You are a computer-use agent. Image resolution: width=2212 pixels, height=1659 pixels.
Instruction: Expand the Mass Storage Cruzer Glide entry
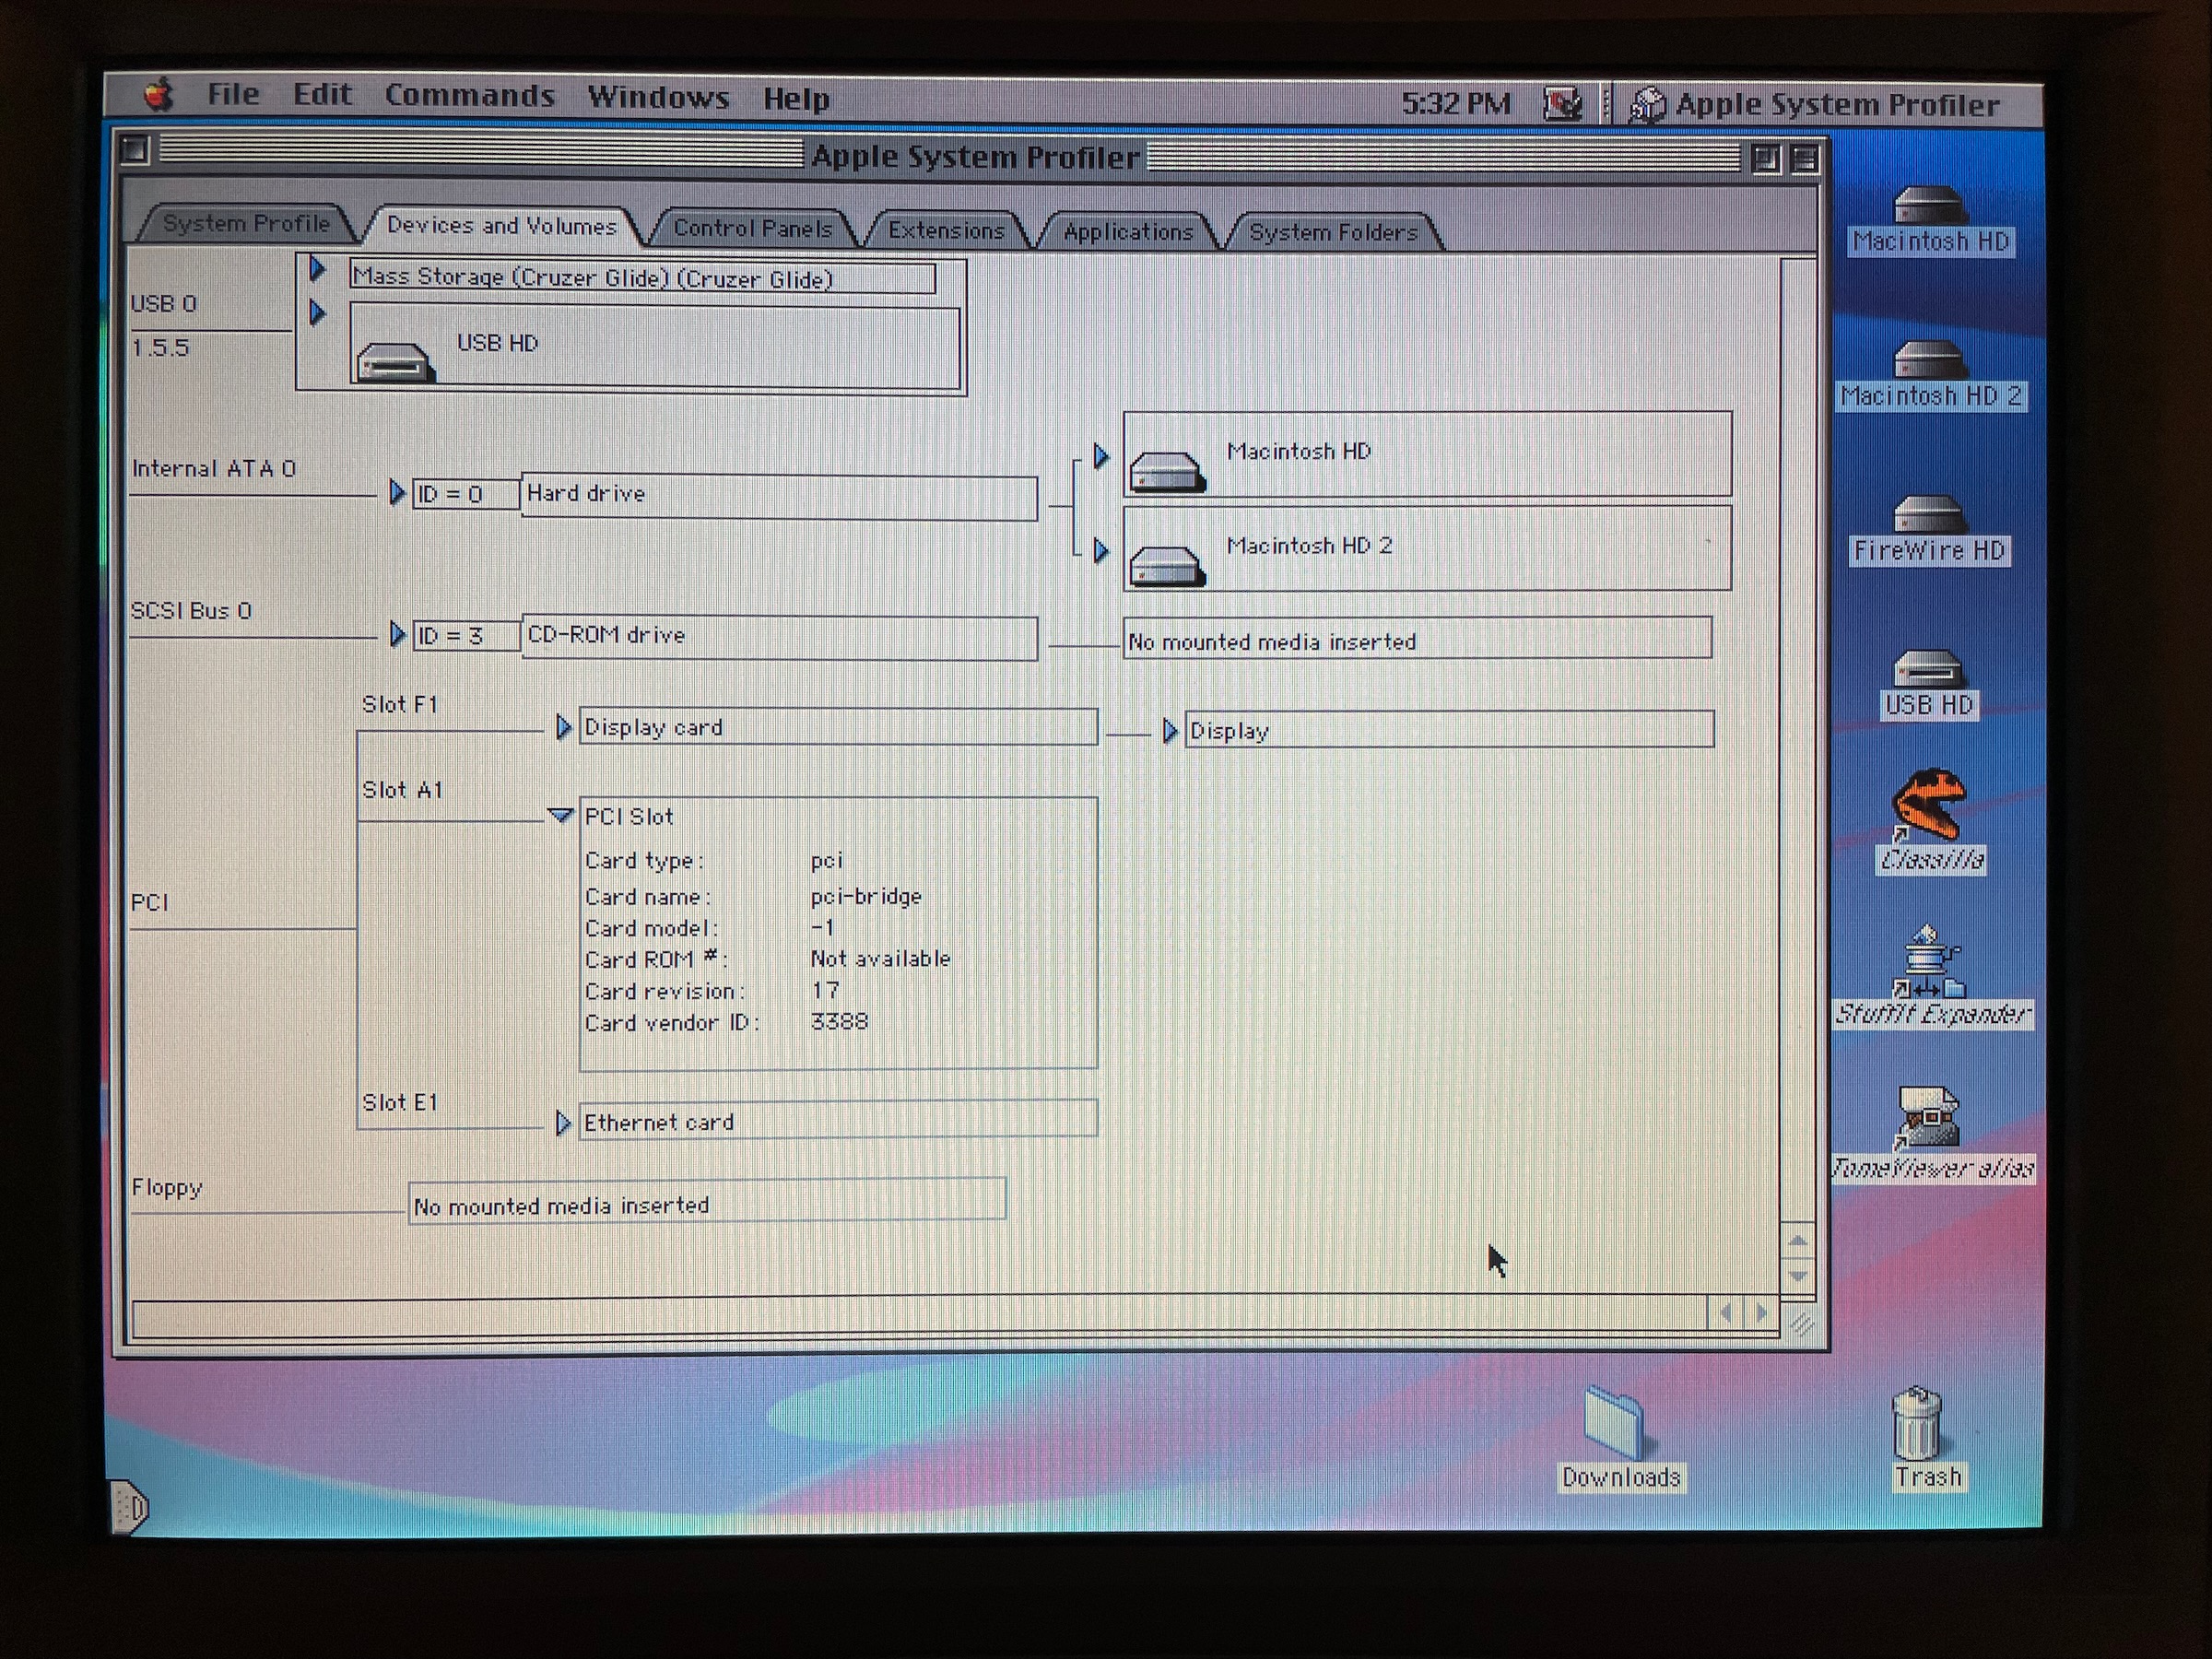[317, 269]
